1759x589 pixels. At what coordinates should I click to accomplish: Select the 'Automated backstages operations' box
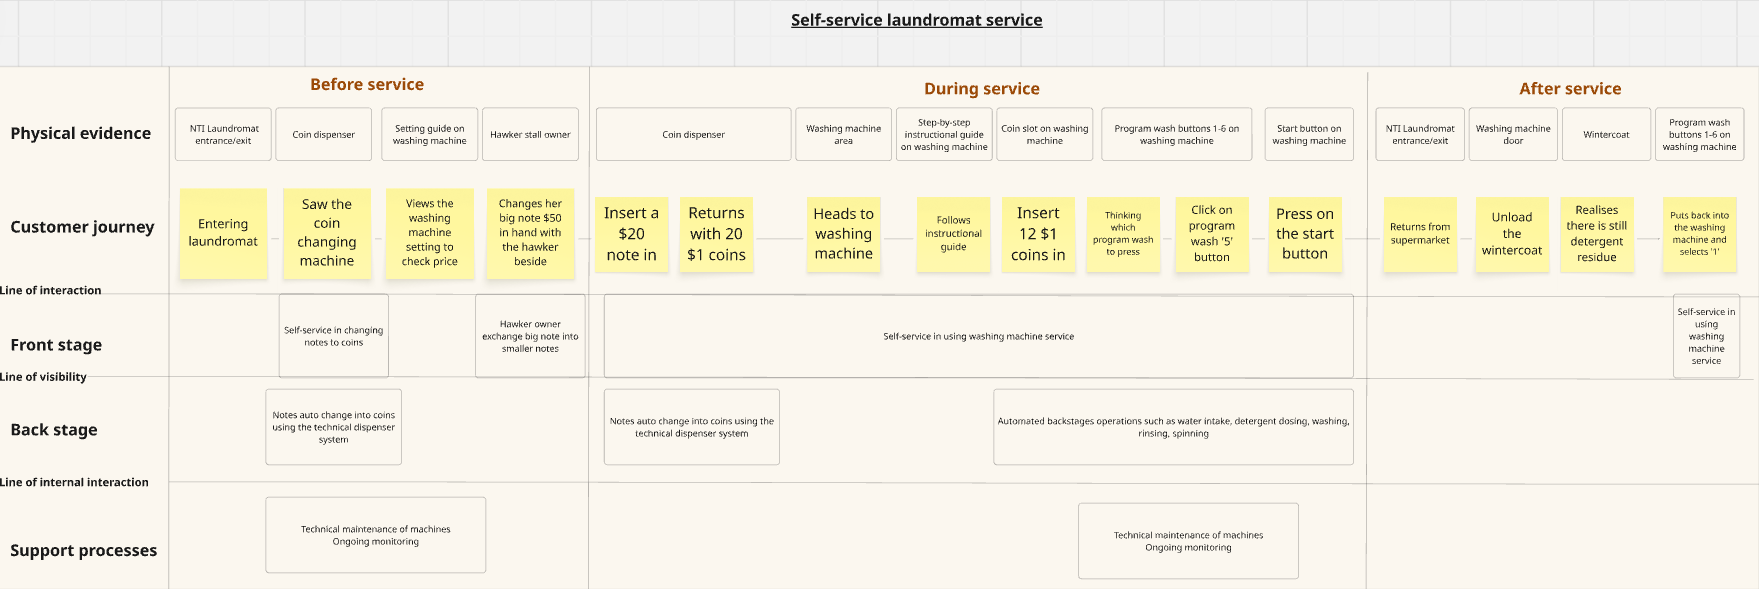[1173, 427]
